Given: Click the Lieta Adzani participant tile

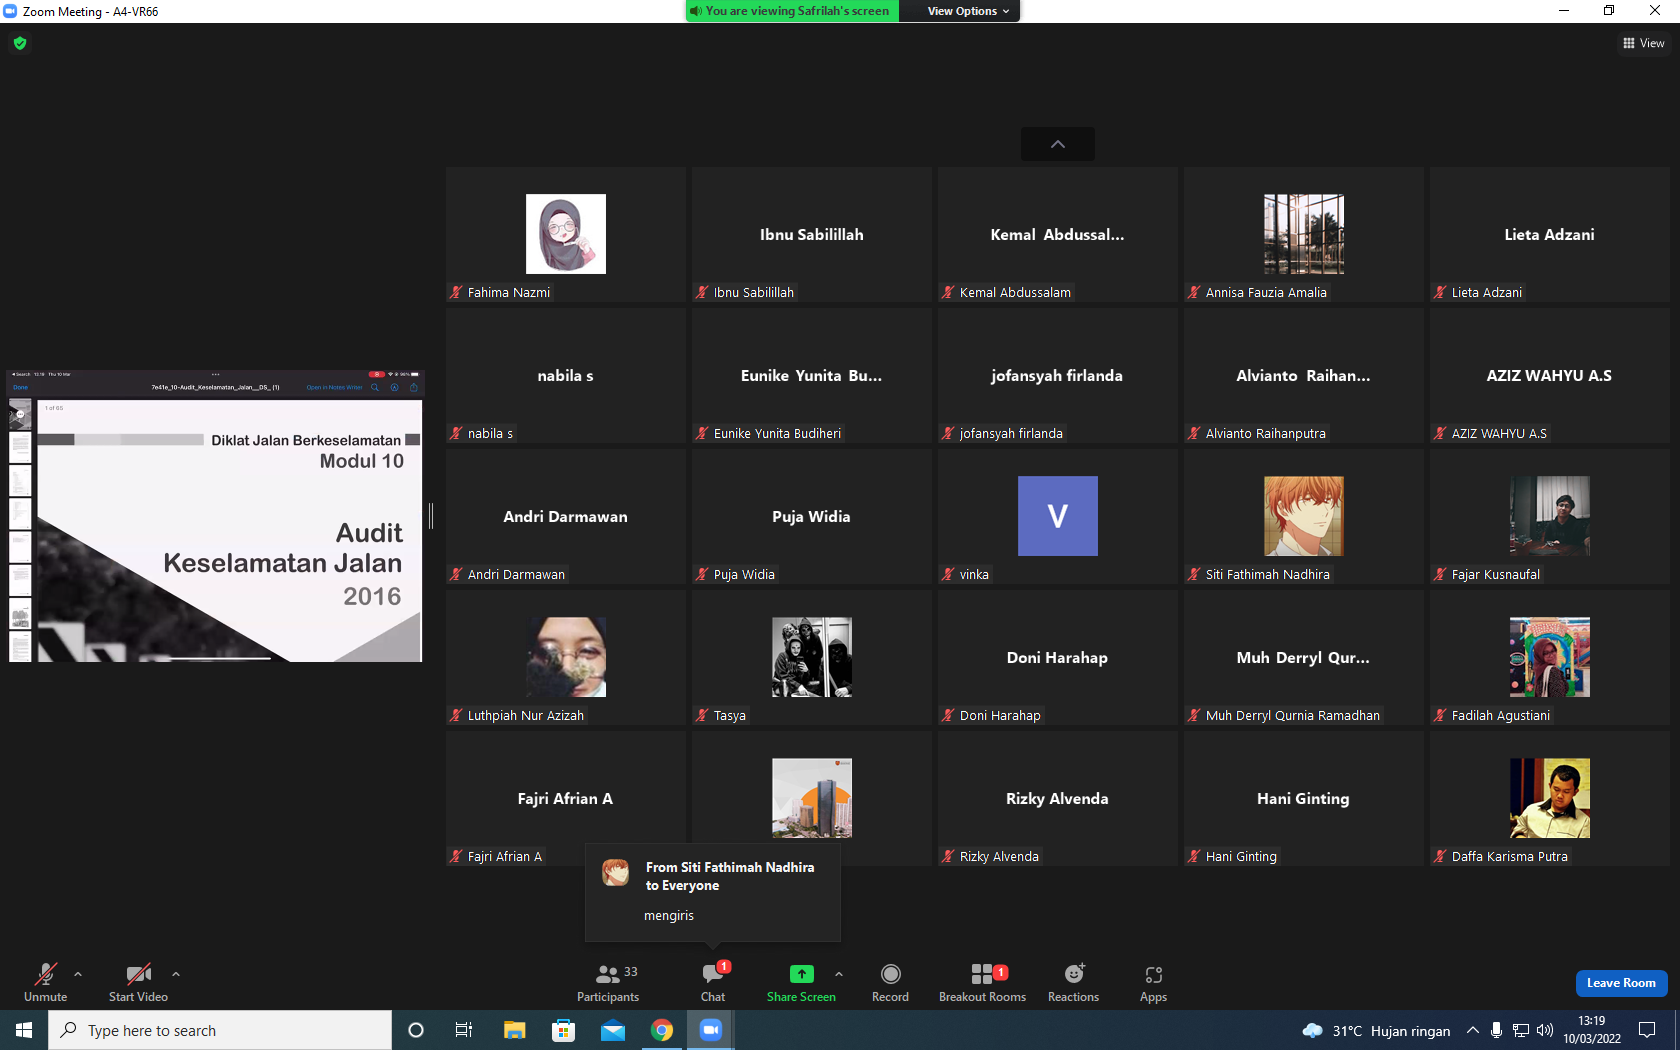Looking at the screenshot, I should [1549, 234].
